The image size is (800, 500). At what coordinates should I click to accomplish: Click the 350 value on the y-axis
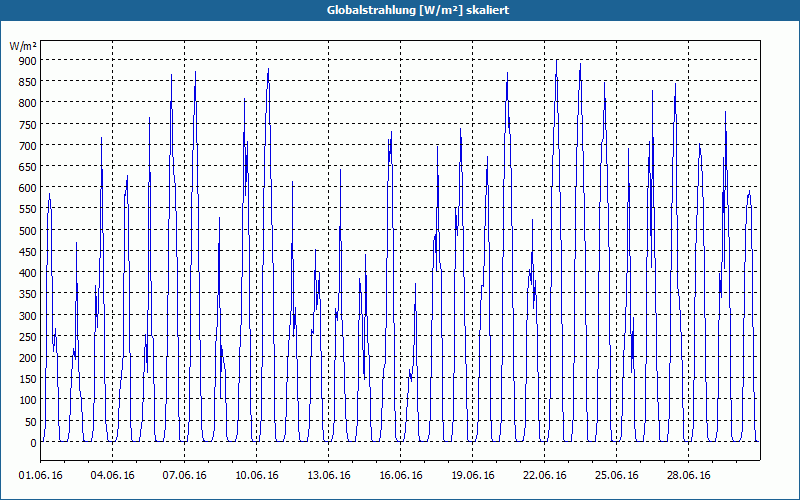(28, 294)
